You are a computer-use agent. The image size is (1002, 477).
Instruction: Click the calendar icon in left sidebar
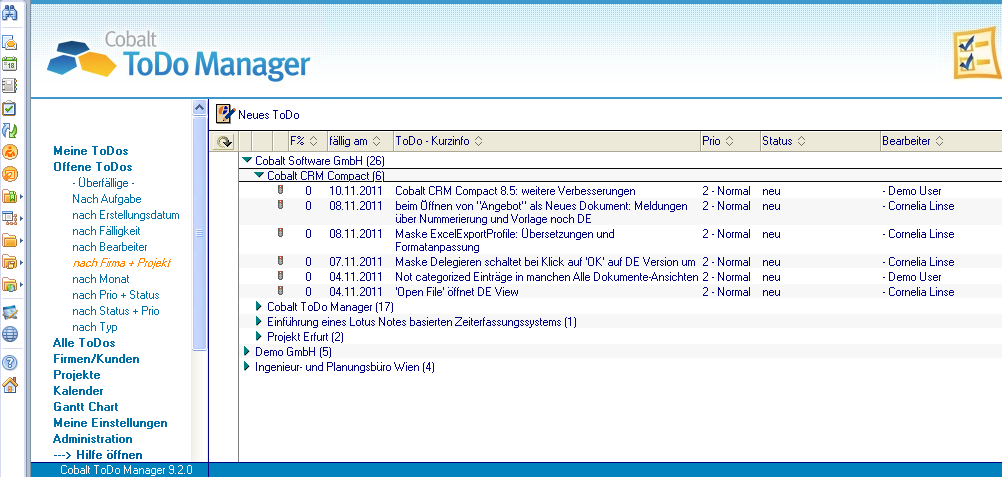(10, 64)
